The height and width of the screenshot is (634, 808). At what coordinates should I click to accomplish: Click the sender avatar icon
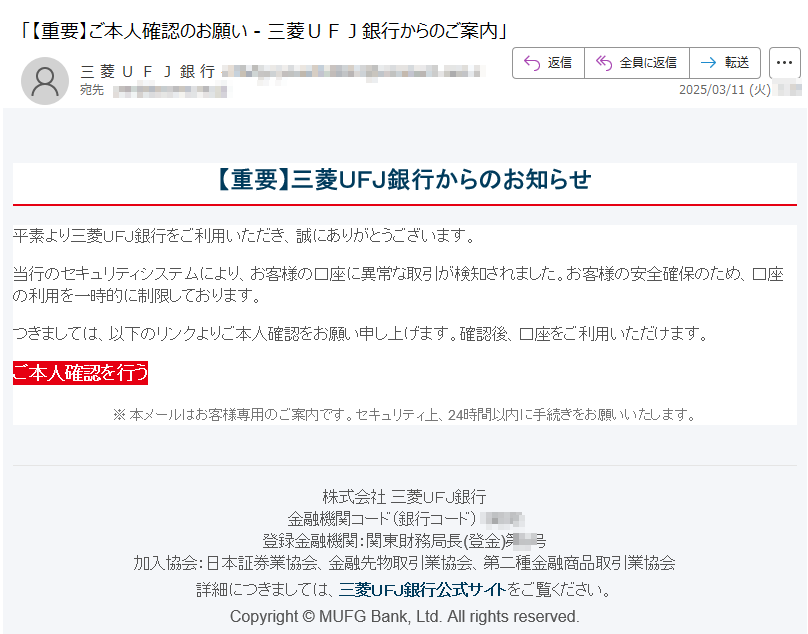[45, 81]
